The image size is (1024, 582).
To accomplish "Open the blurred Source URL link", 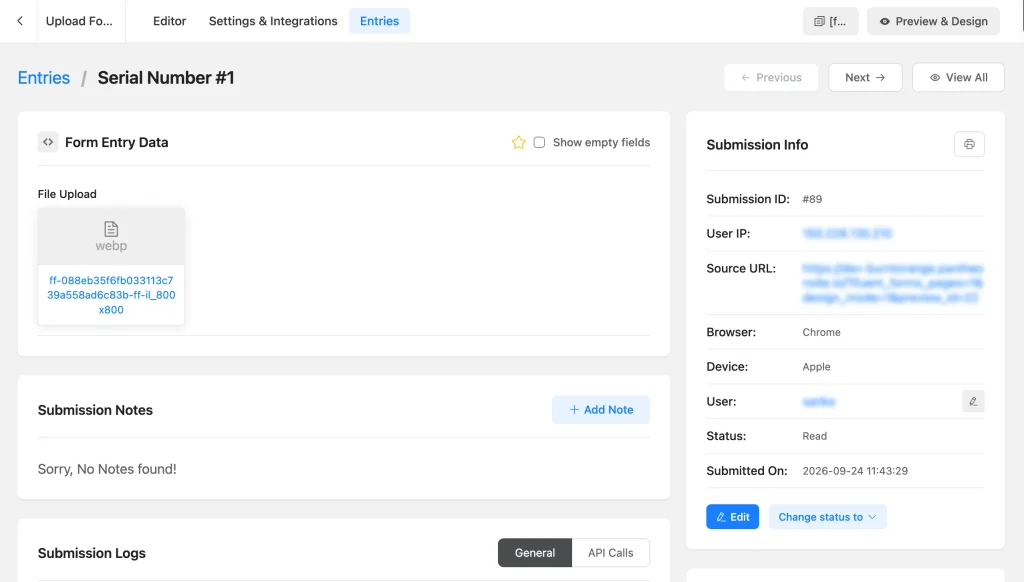I will click(x=892, y=283).
